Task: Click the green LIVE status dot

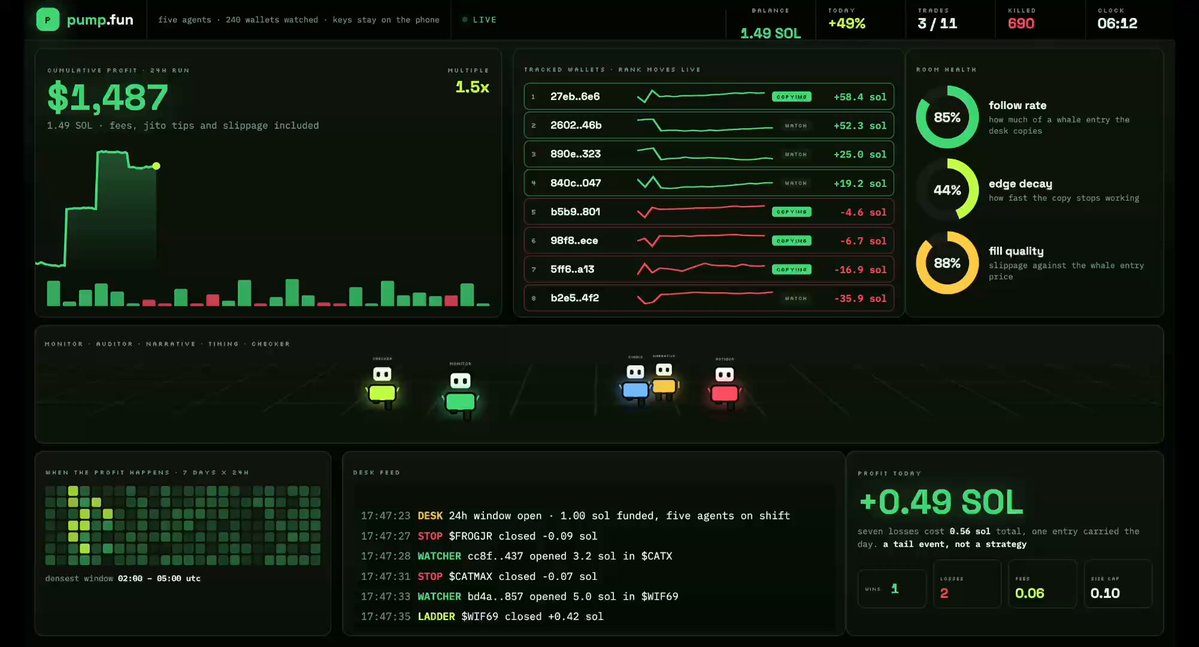Action: click(x=465, y=20)
